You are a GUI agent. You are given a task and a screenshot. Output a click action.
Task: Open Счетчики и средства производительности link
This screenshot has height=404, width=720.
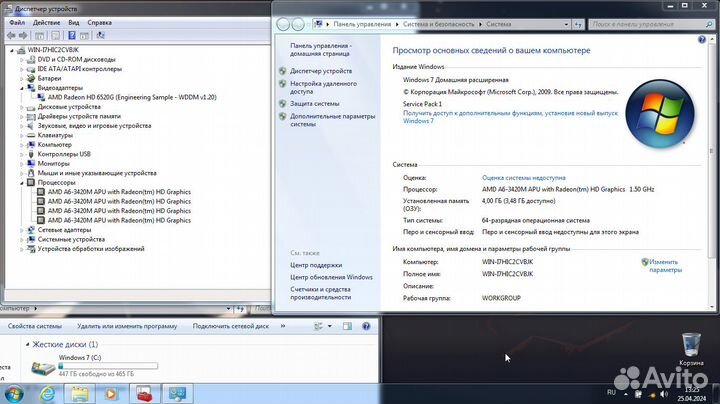tap(321, 293)
